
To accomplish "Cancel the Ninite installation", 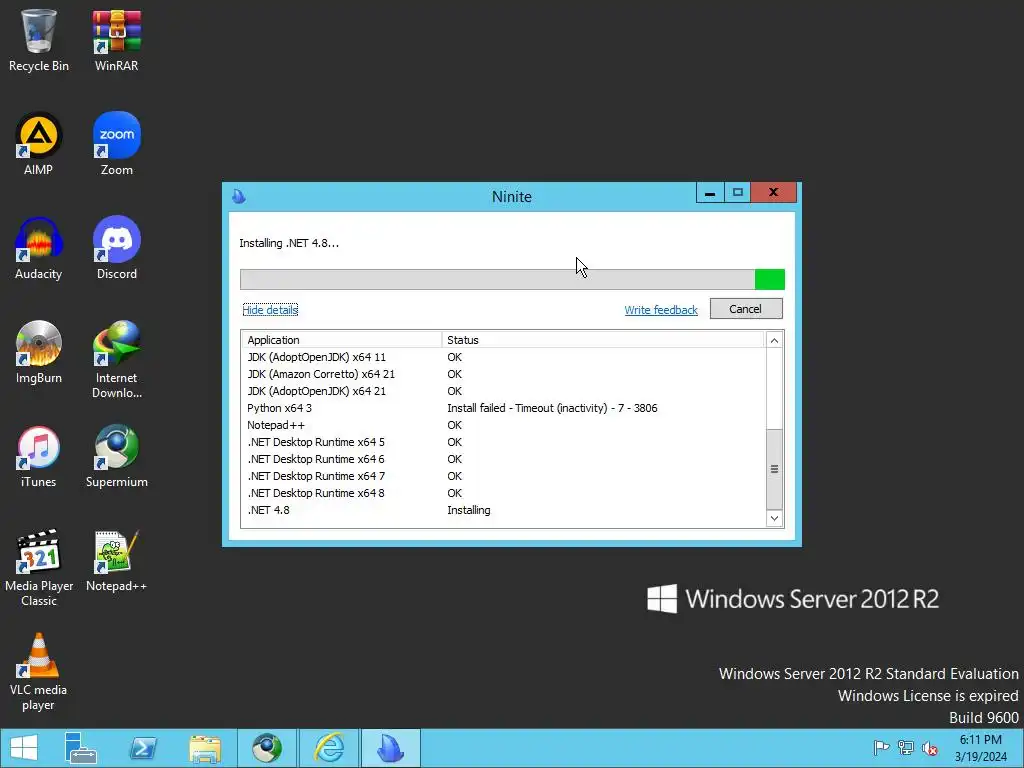I will [746, 309].
